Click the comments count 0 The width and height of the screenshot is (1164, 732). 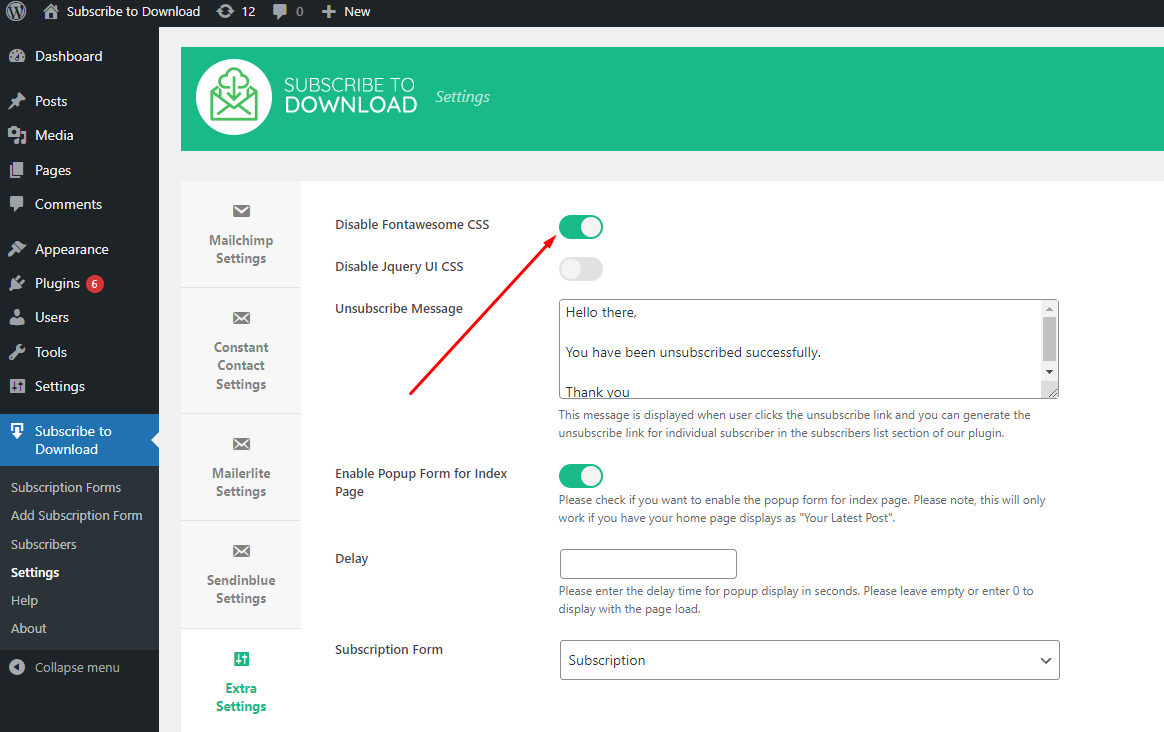coord(299,12)
